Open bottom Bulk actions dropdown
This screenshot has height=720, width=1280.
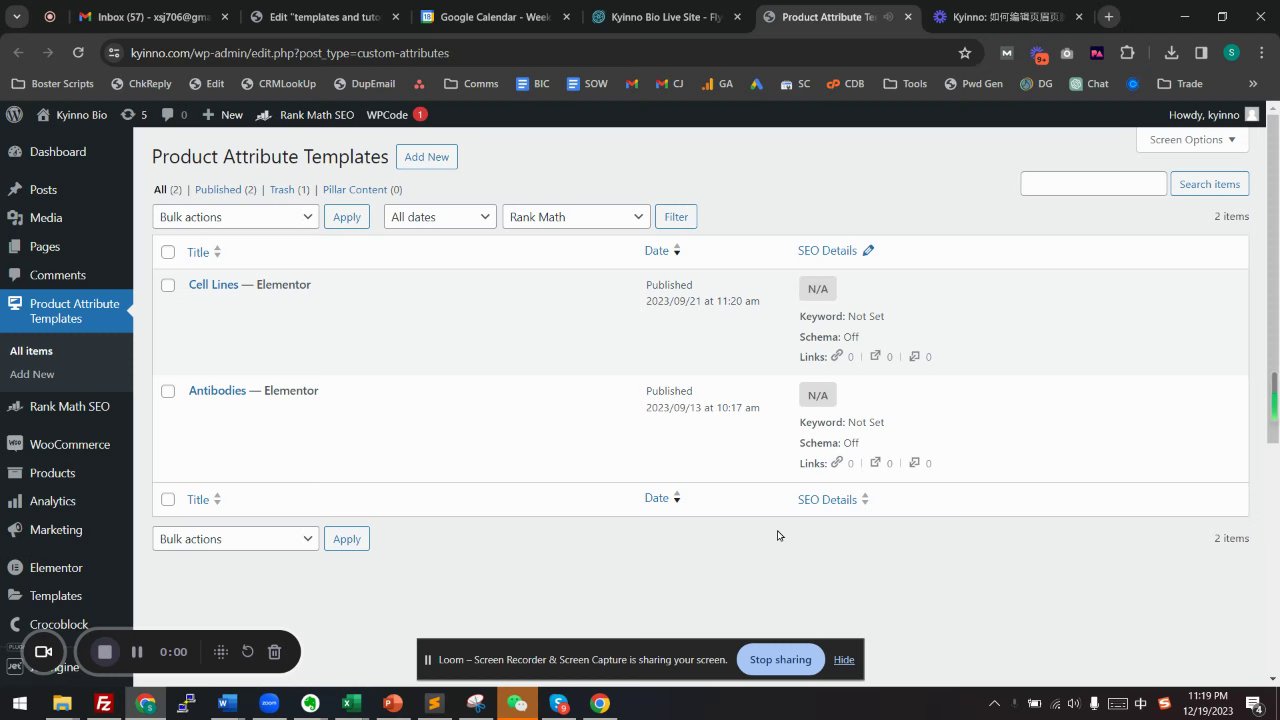tap(236, 539)
